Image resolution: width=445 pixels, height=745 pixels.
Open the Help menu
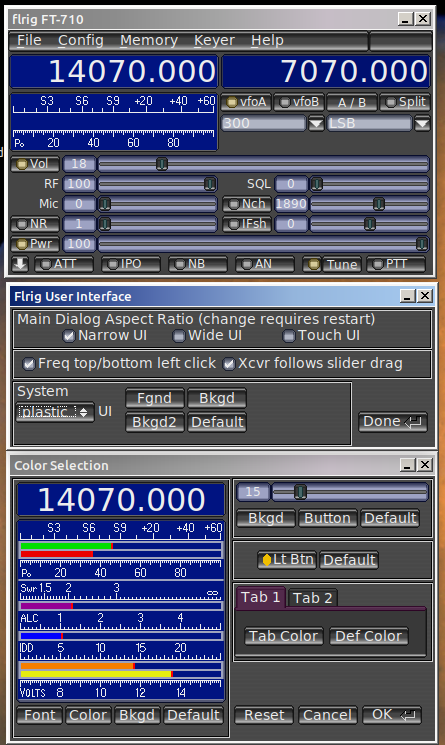pyautogui.click(x=267, y=40)
